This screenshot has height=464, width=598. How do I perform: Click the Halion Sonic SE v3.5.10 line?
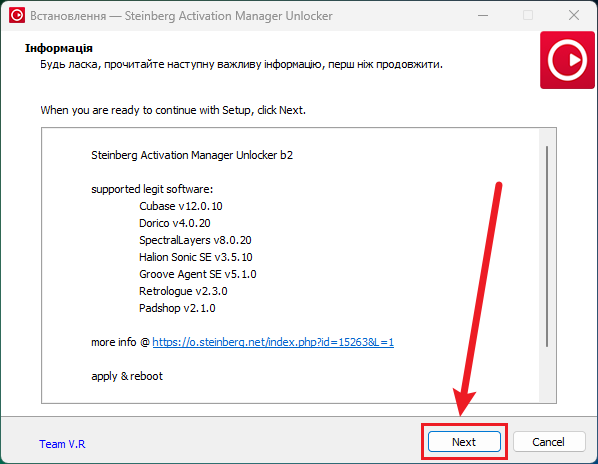[196, 257]
